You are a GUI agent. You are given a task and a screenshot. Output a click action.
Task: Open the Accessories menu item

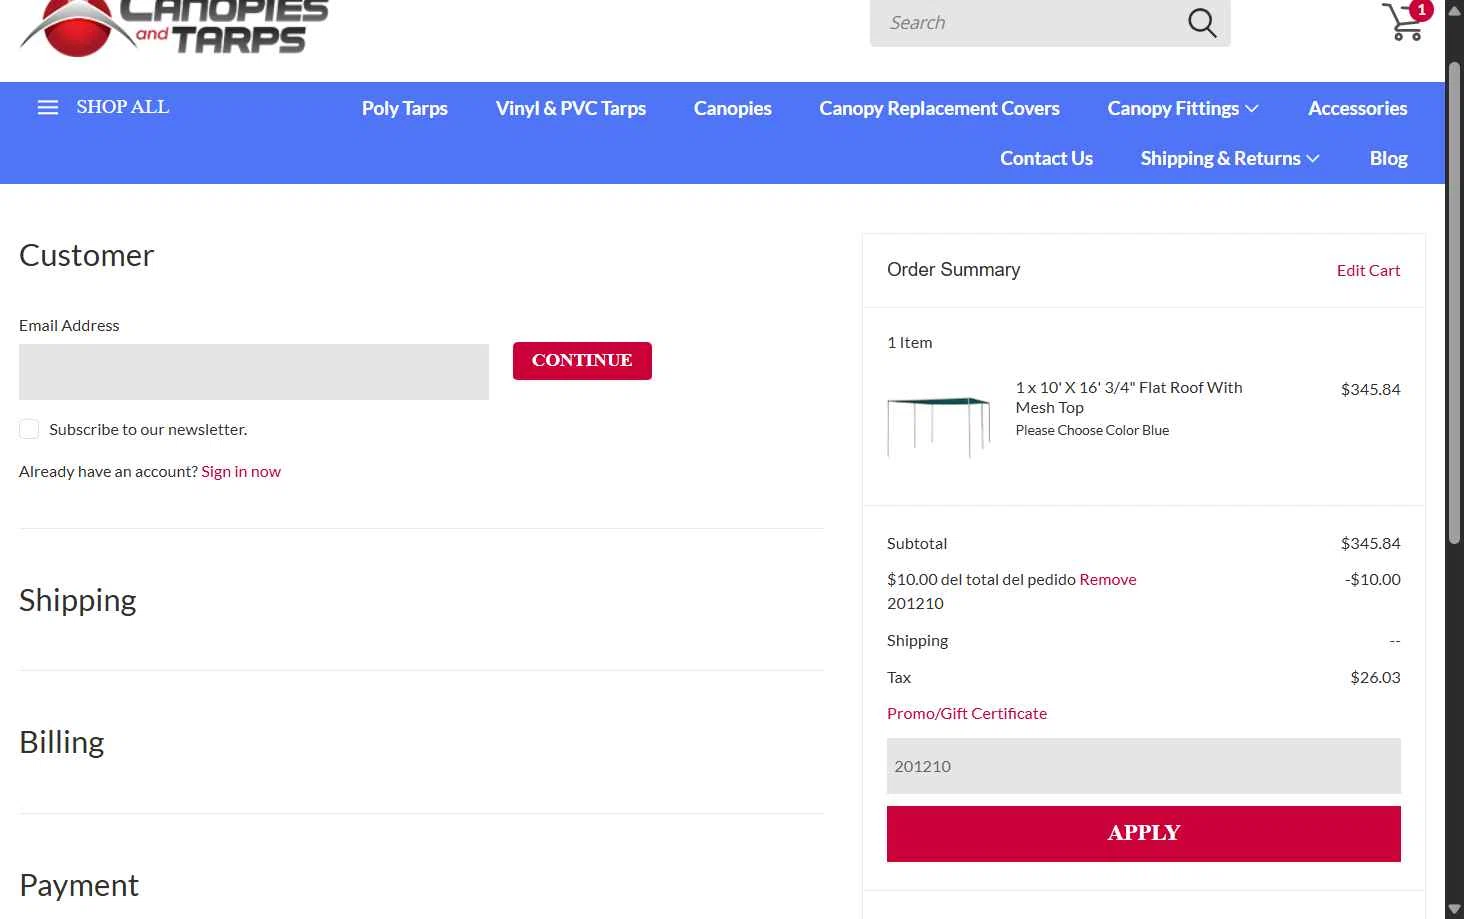1358,108
